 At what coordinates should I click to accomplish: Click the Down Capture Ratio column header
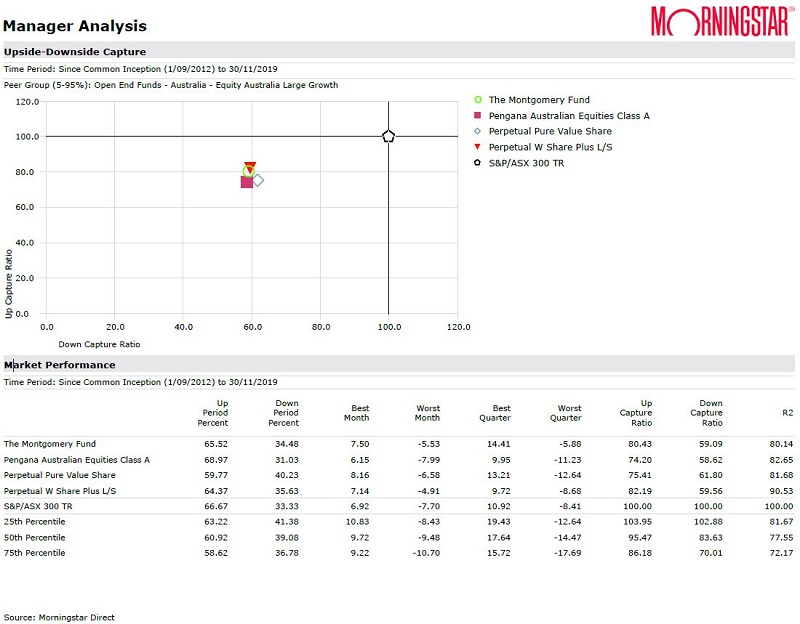tap(706, 413)
